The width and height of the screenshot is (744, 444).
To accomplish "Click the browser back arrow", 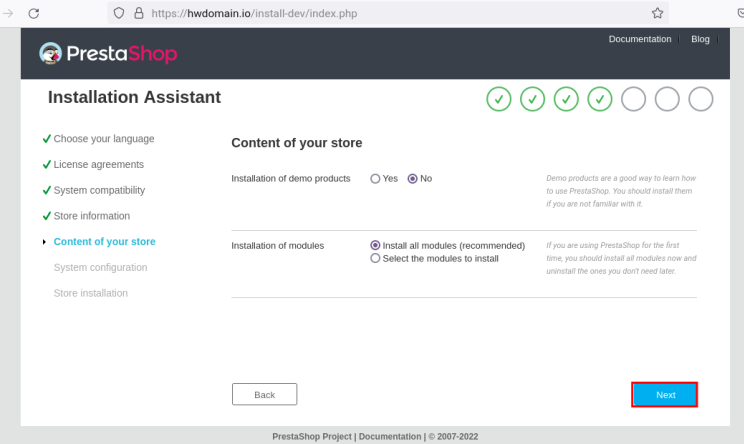I will tap(8, 13).
